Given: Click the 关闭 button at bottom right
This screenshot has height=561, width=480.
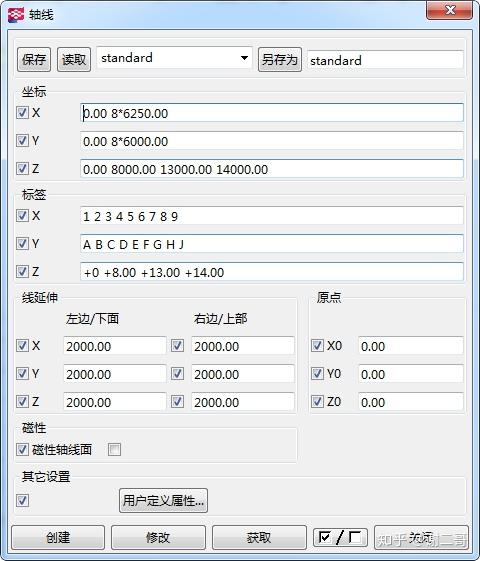Looking at the screenshot, I should pyautogui.click(x=421, y=537).
